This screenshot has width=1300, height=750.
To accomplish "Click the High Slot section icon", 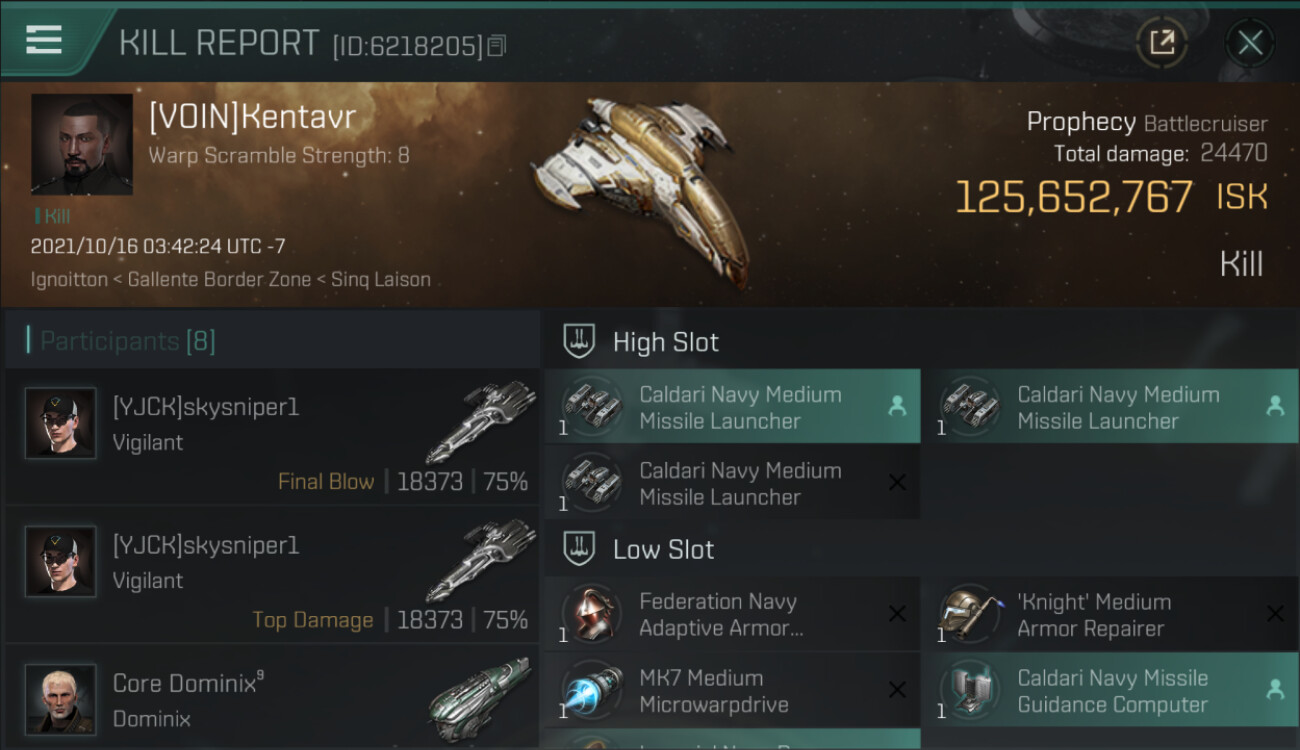I will coord(580,341).
